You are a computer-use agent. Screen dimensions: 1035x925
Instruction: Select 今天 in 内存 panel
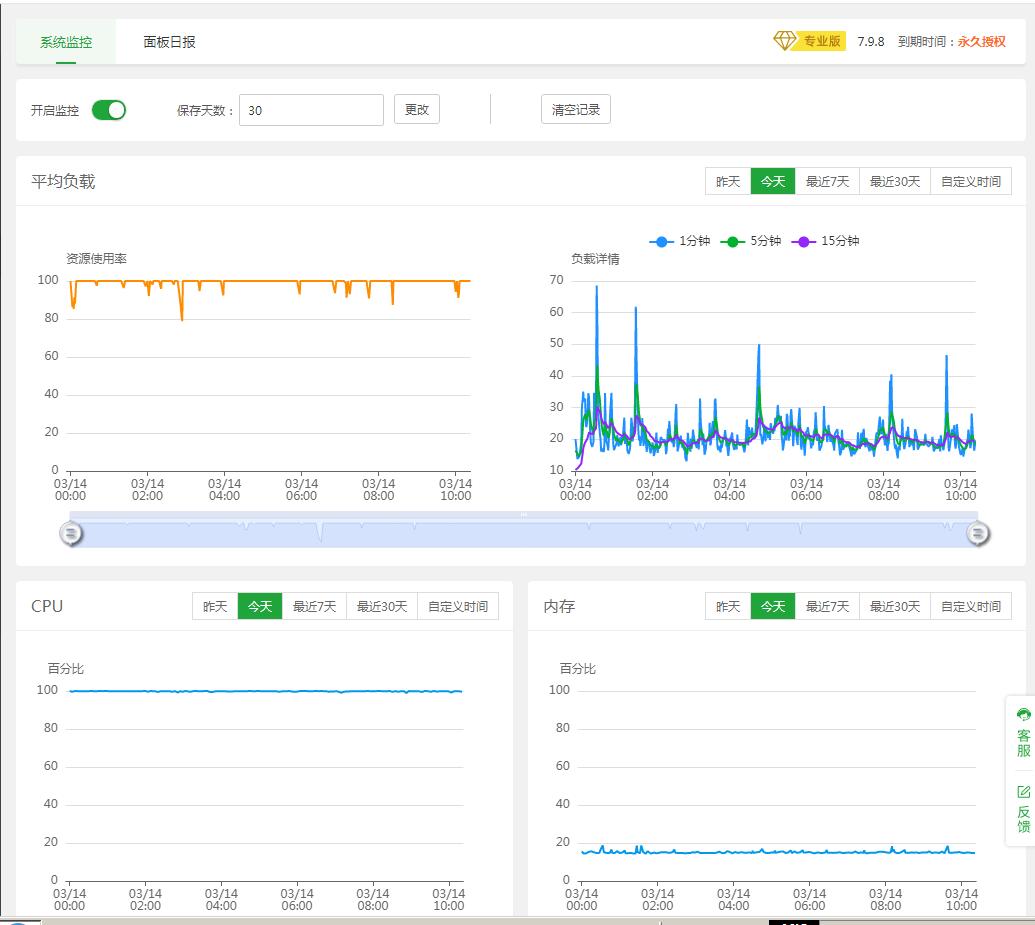click(773, 606)
